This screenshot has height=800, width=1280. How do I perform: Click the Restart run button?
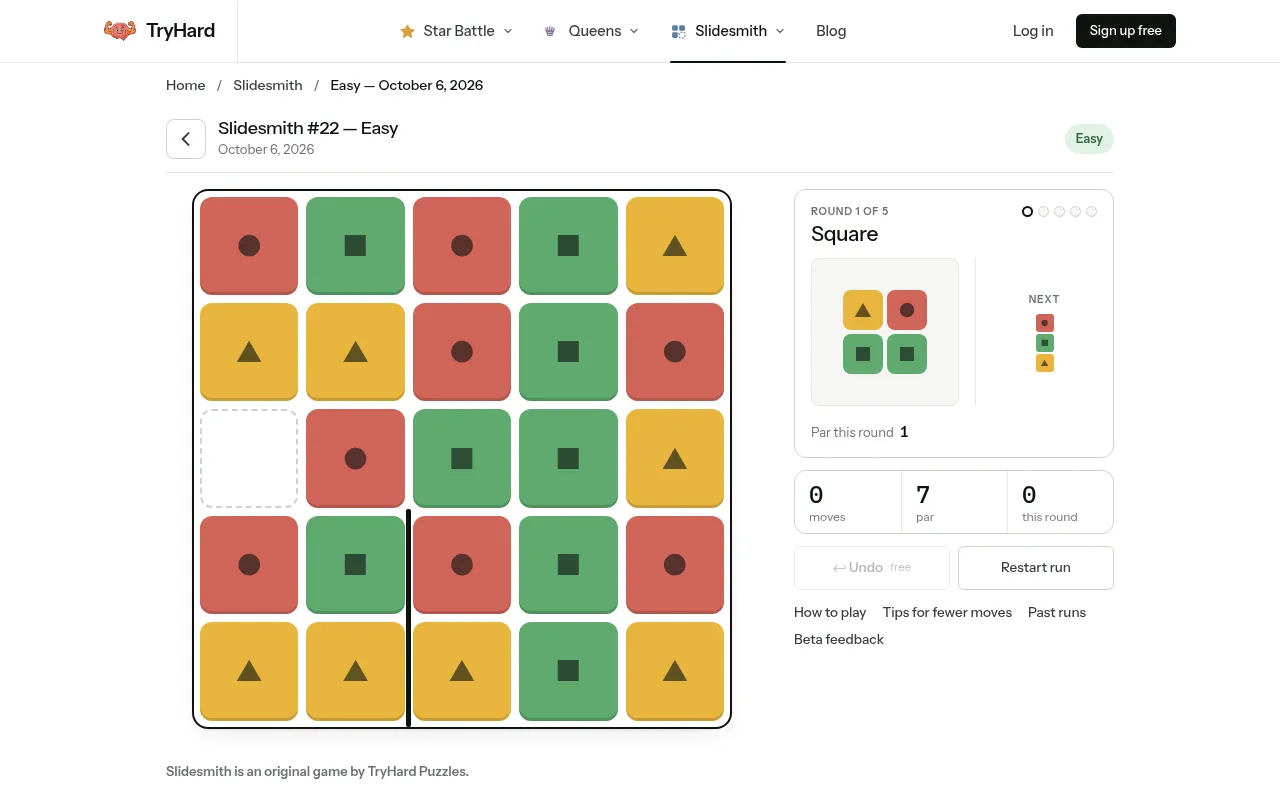pos(1036,567)
